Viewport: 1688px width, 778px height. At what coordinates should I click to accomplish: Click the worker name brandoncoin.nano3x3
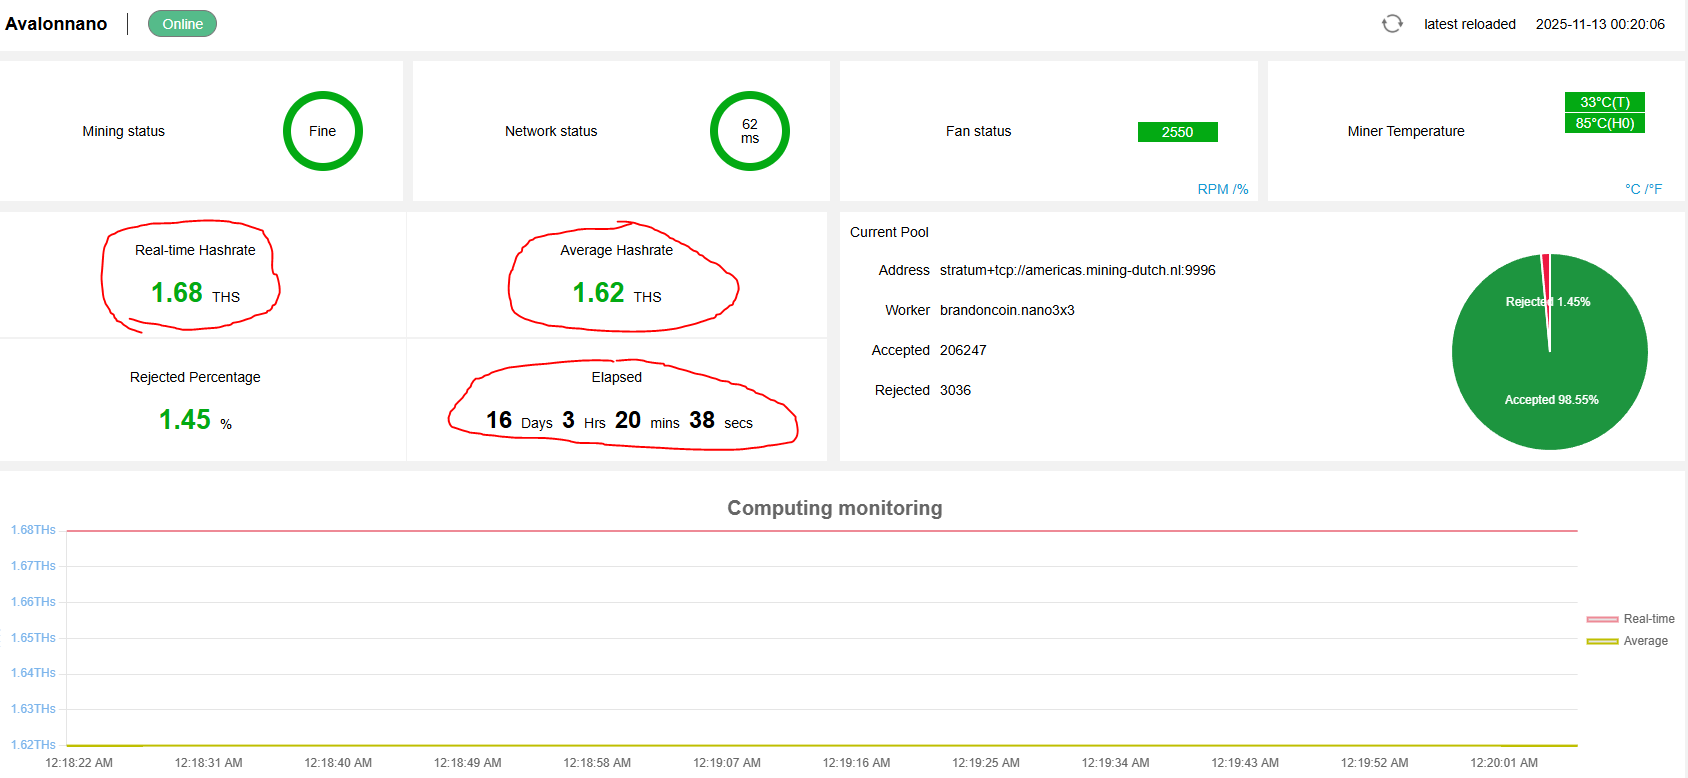pos(1007,310)
